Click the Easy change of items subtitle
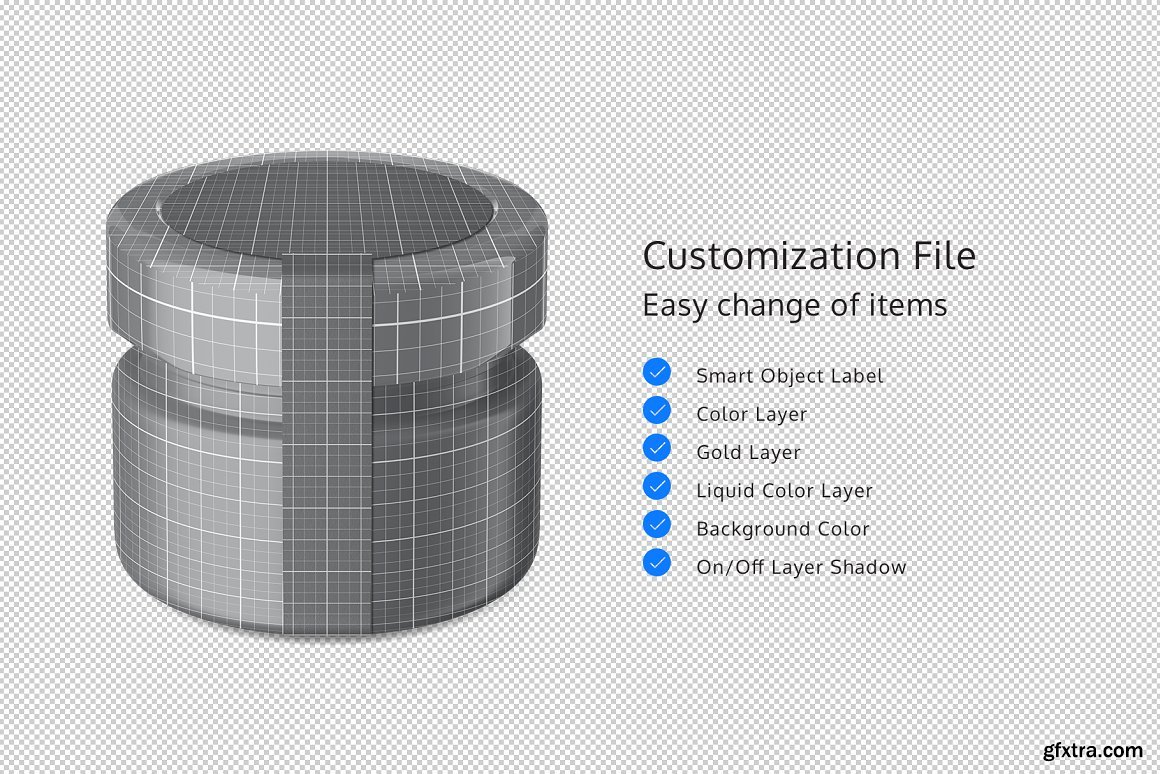This screenshot has height=774, width=1160. (794, 305)
